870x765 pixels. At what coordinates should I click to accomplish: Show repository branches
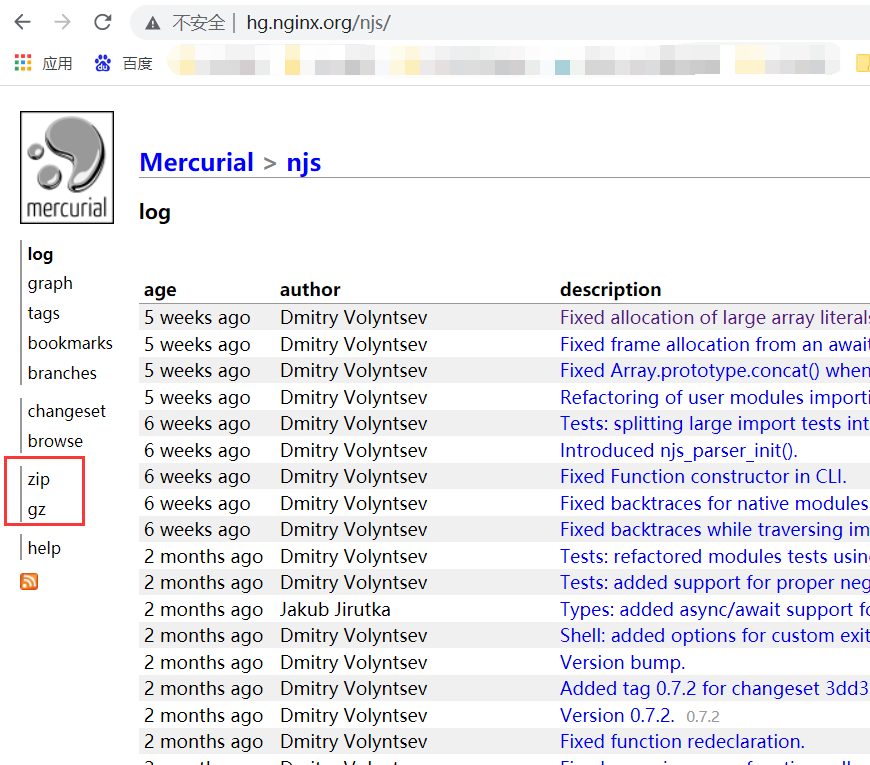(x=61, y=372)
